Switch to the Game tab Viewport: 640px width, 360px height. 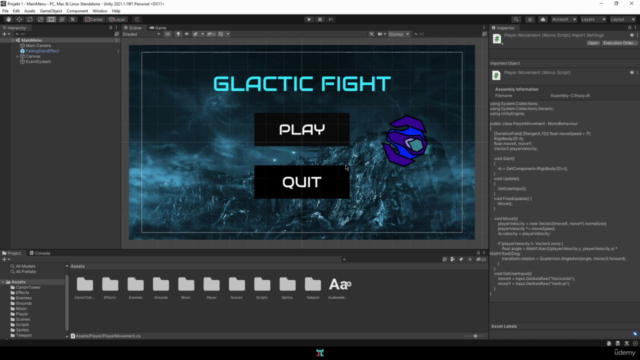click(158, 28)
